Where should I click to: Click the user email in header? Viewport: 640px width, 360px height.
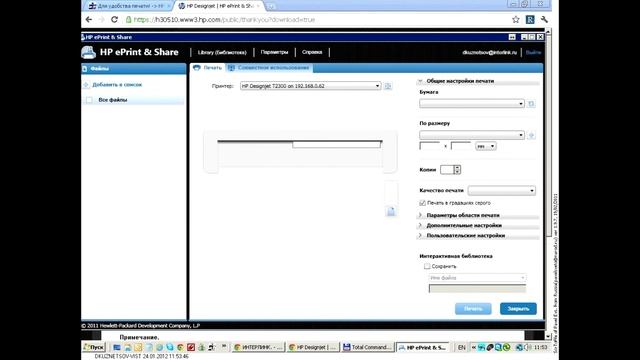coord(489,52)
